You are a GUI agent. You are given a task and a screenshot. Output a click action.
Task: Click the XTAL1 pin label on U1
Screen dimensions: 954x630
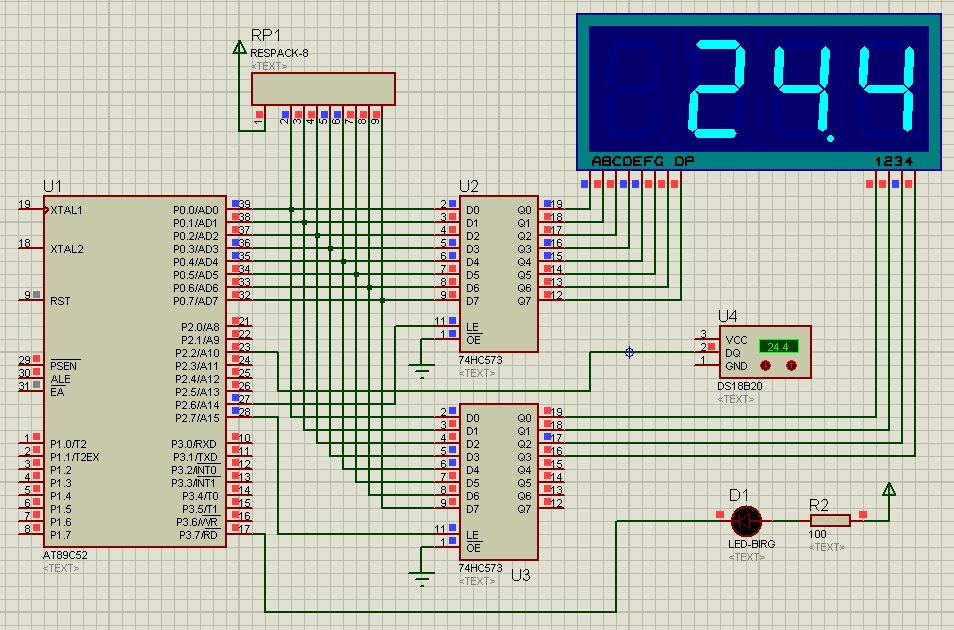click(67, 210)
